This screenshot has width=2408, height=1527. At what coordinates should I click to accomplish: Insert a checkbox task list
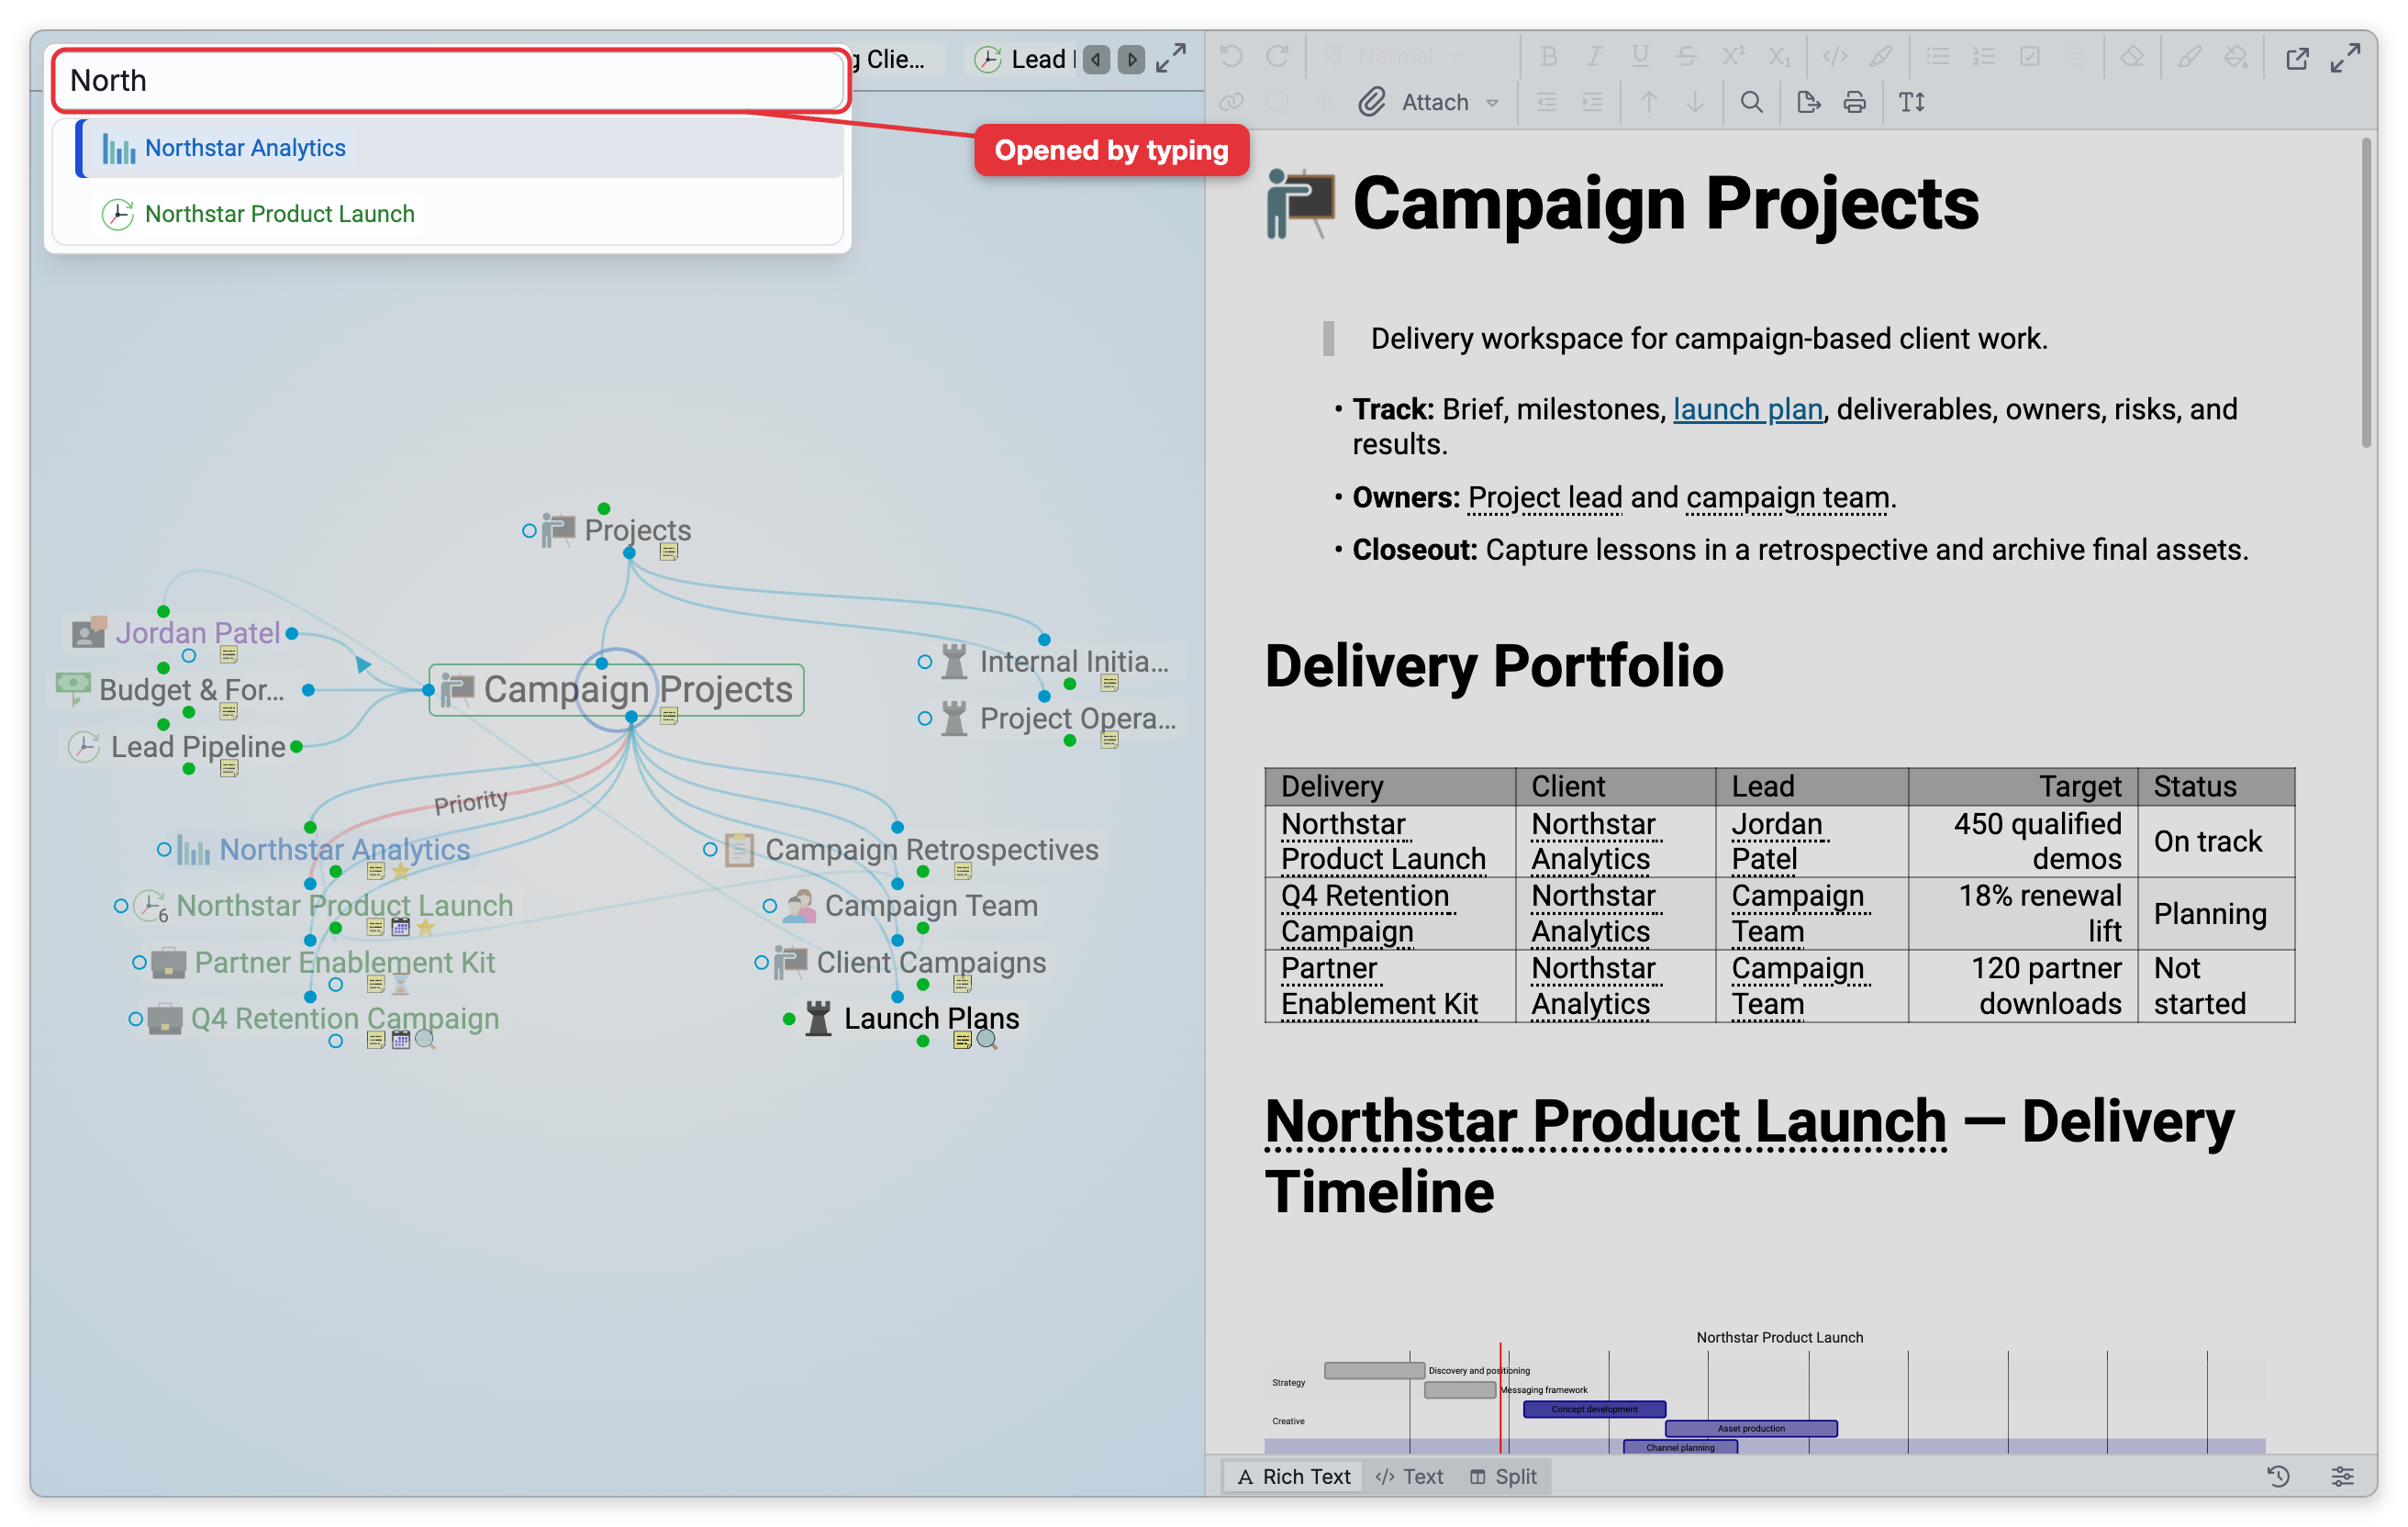2029,56
